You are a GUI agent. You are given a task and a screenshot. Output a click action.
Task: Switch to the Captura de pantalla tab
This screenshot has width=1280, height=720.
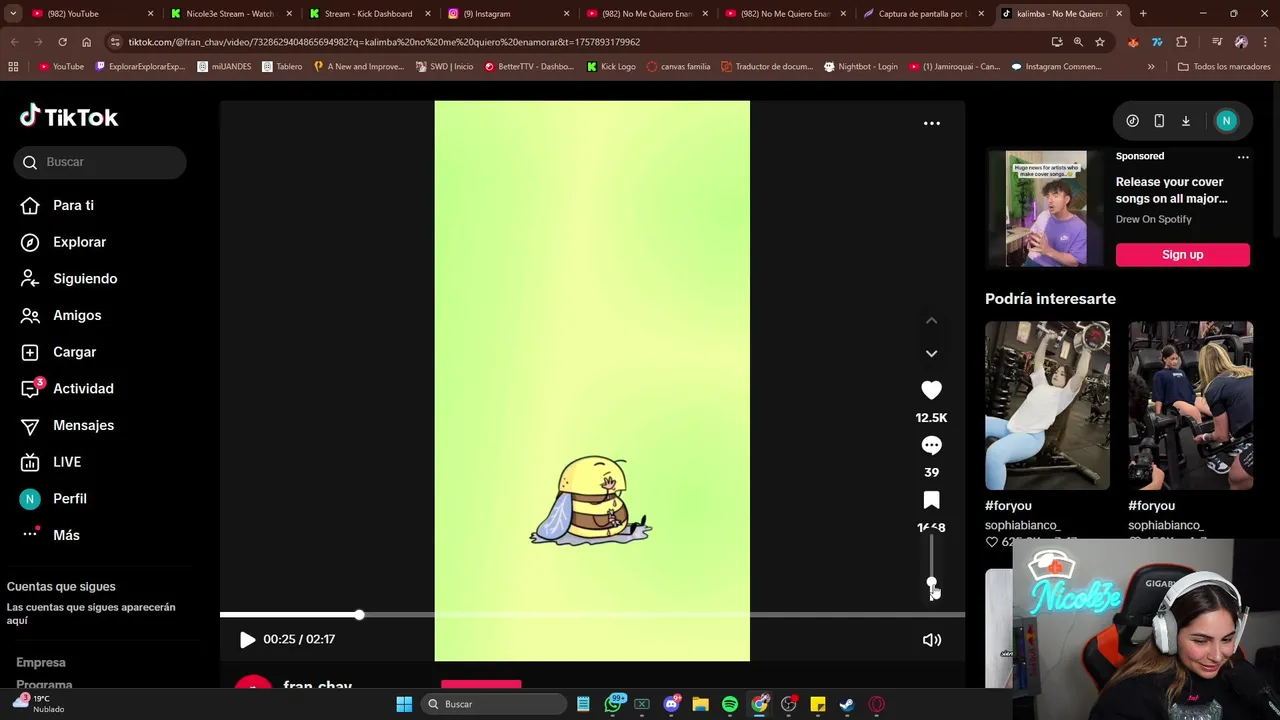(x=922, y=14)
